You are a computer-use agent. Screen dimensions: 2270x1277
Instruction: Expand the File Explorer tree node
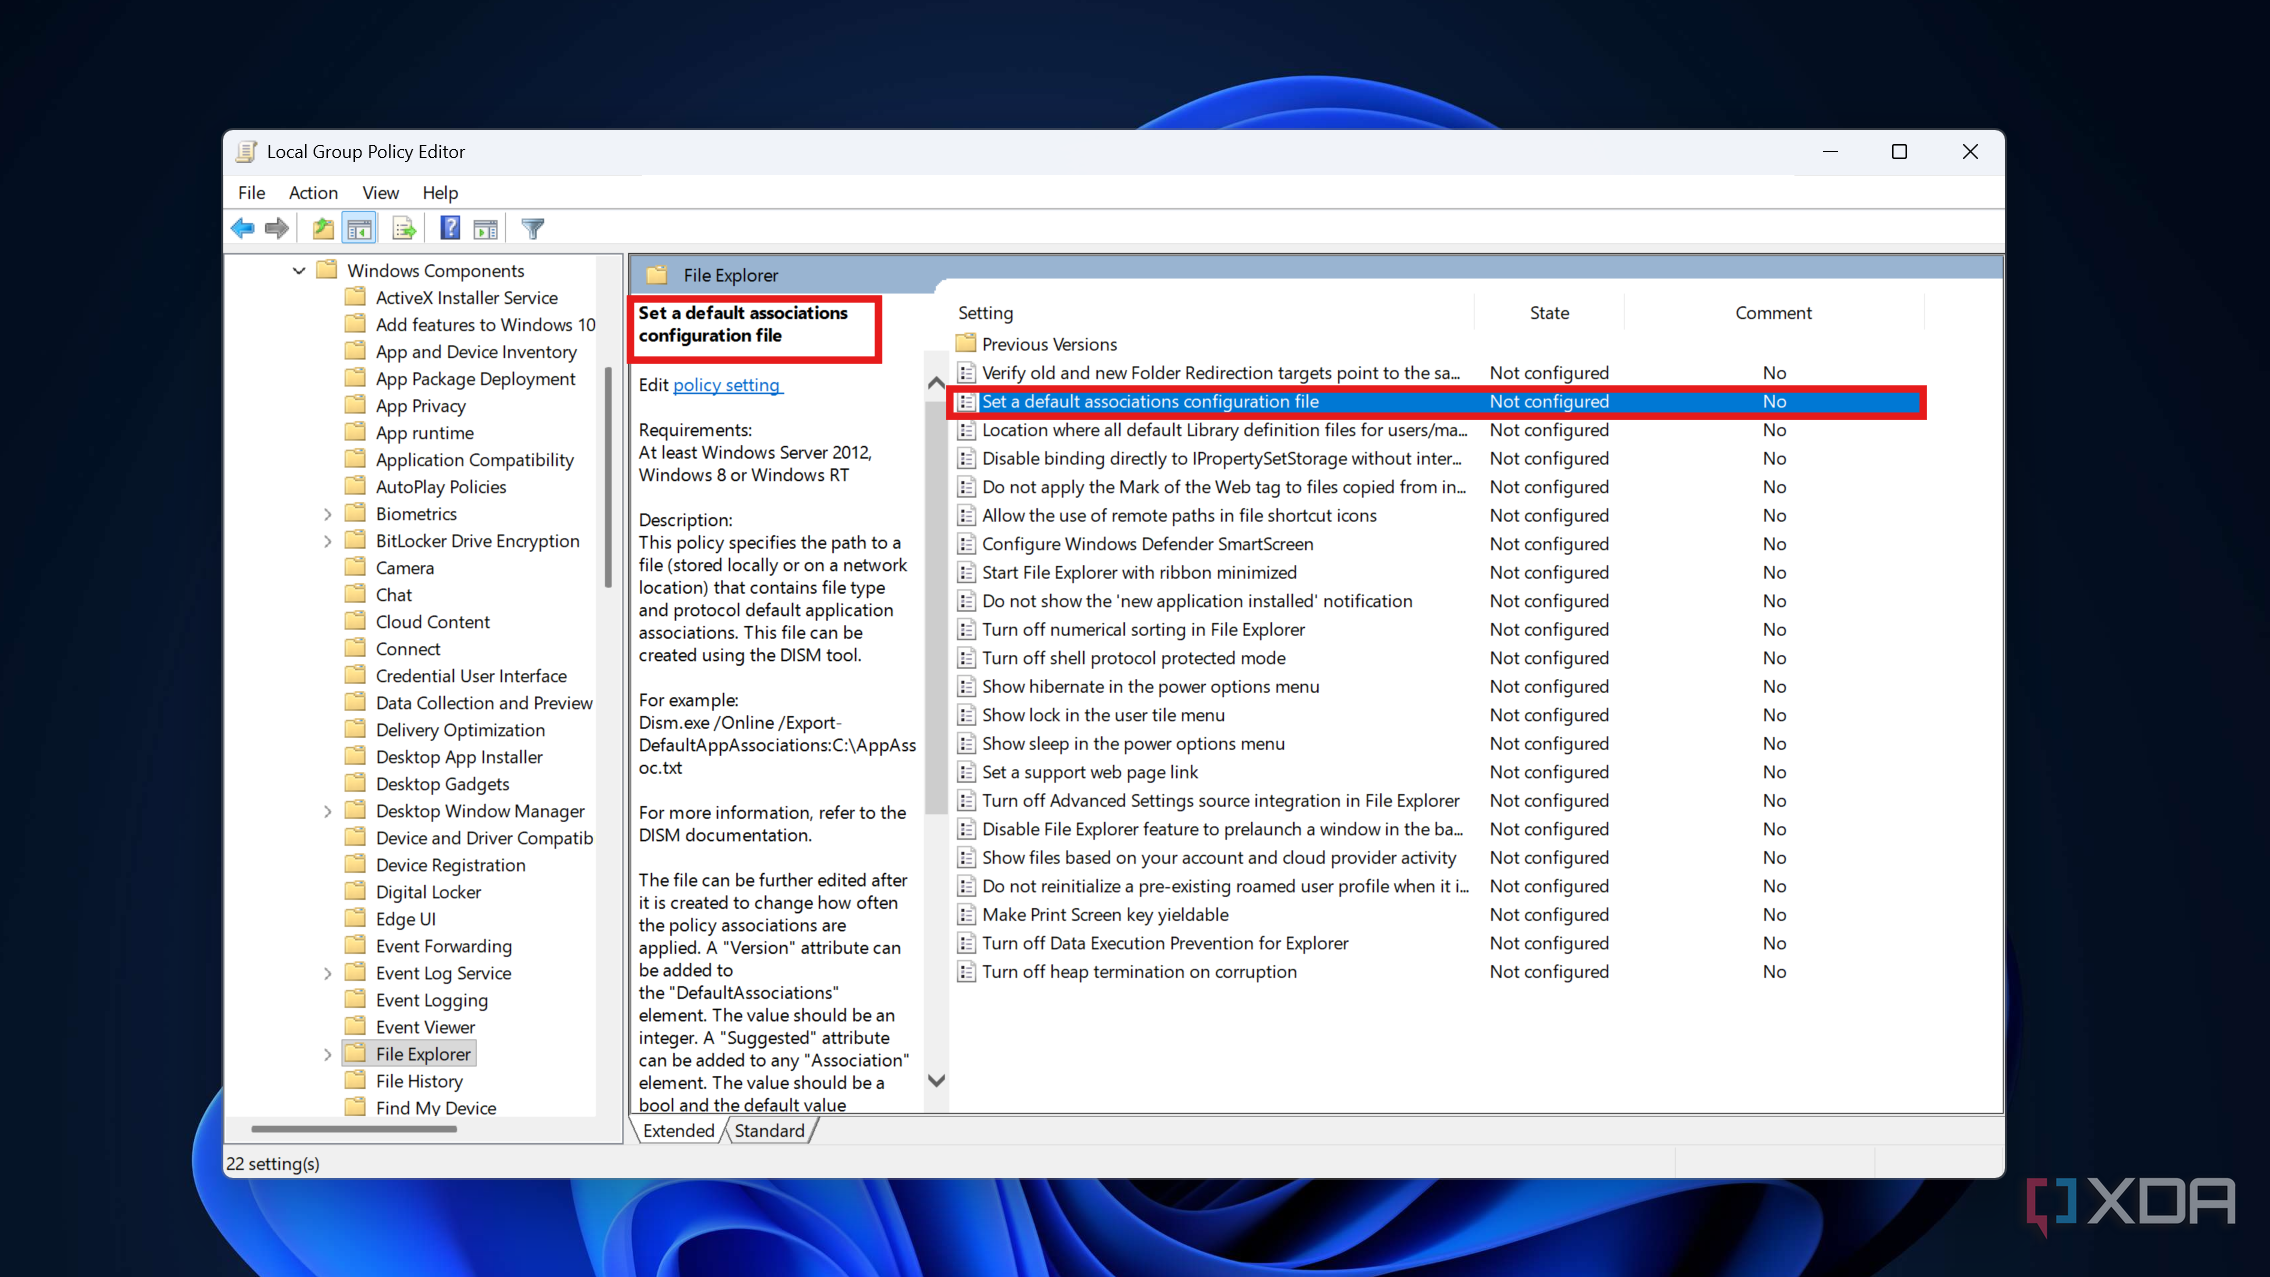click(327, 1054)
